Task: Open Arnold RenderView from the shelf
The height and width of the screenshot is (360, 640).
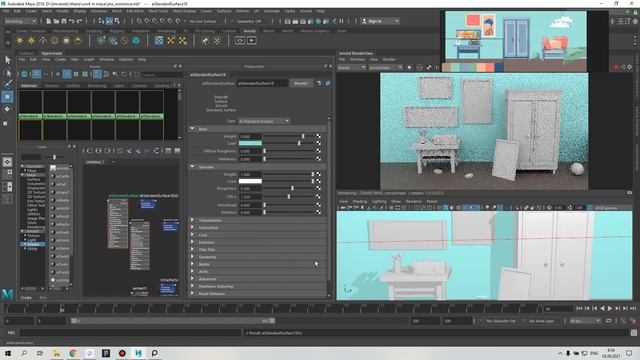Action: (240, 40)
